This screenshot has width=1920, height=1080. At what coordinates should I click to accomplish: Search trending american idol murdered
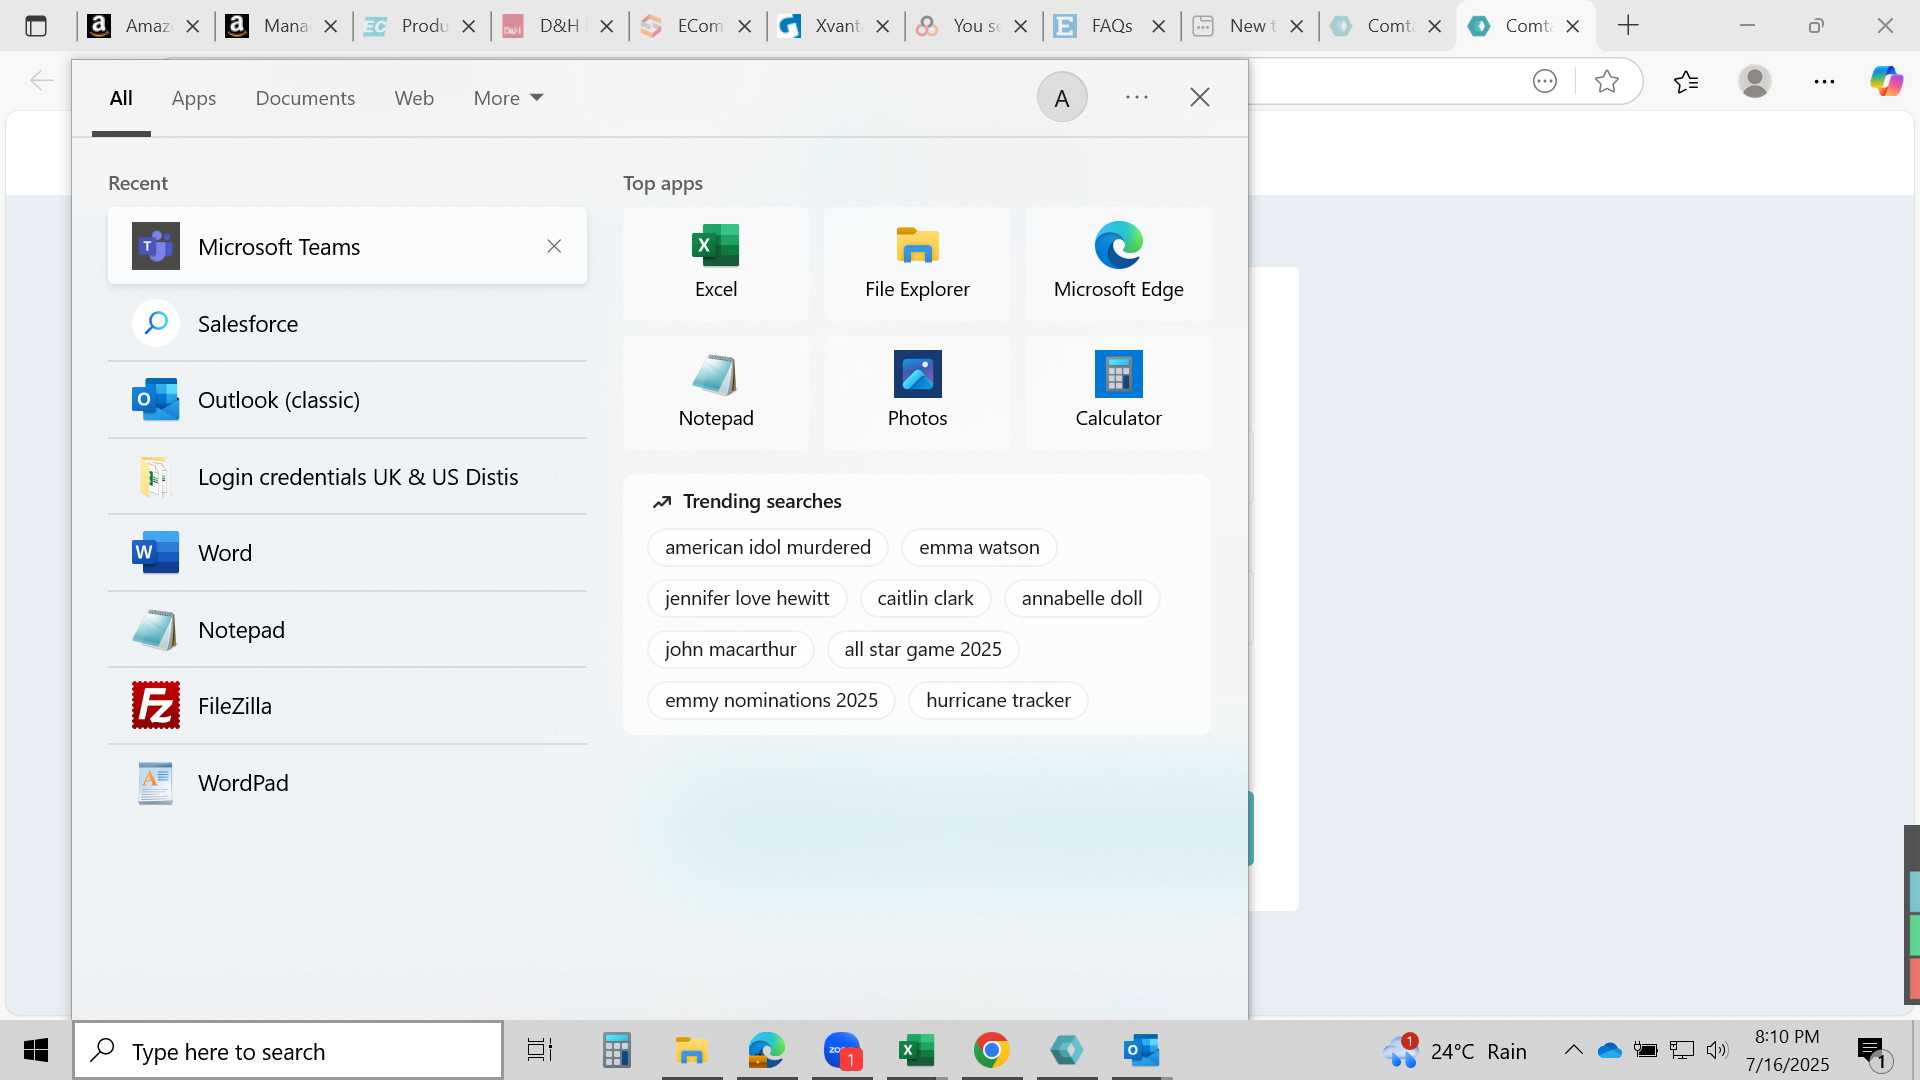tap(768, 547)
